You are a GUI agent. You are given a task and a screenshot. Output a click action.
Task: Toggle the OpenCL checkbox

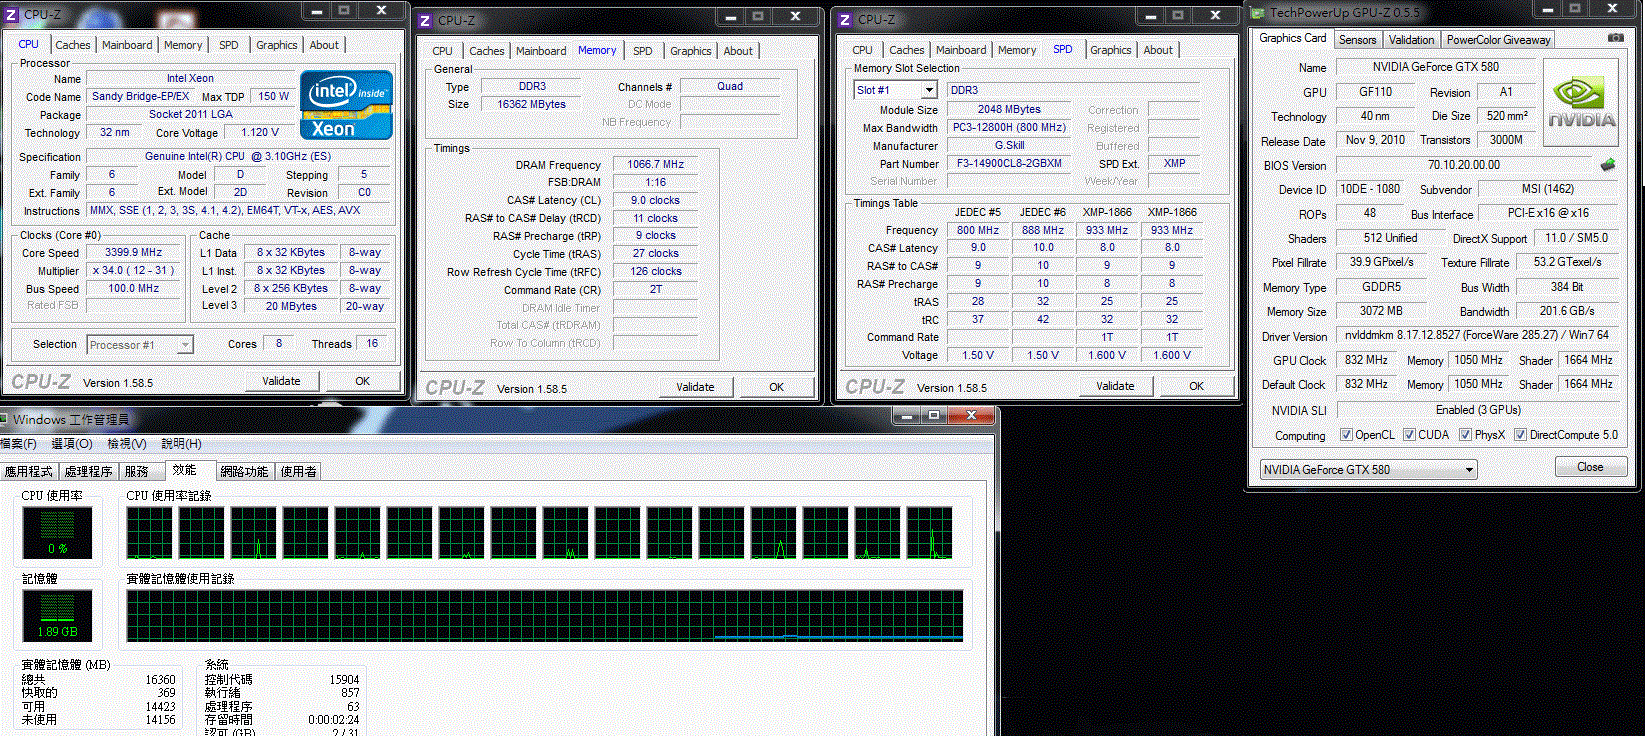coord(1346,435)
